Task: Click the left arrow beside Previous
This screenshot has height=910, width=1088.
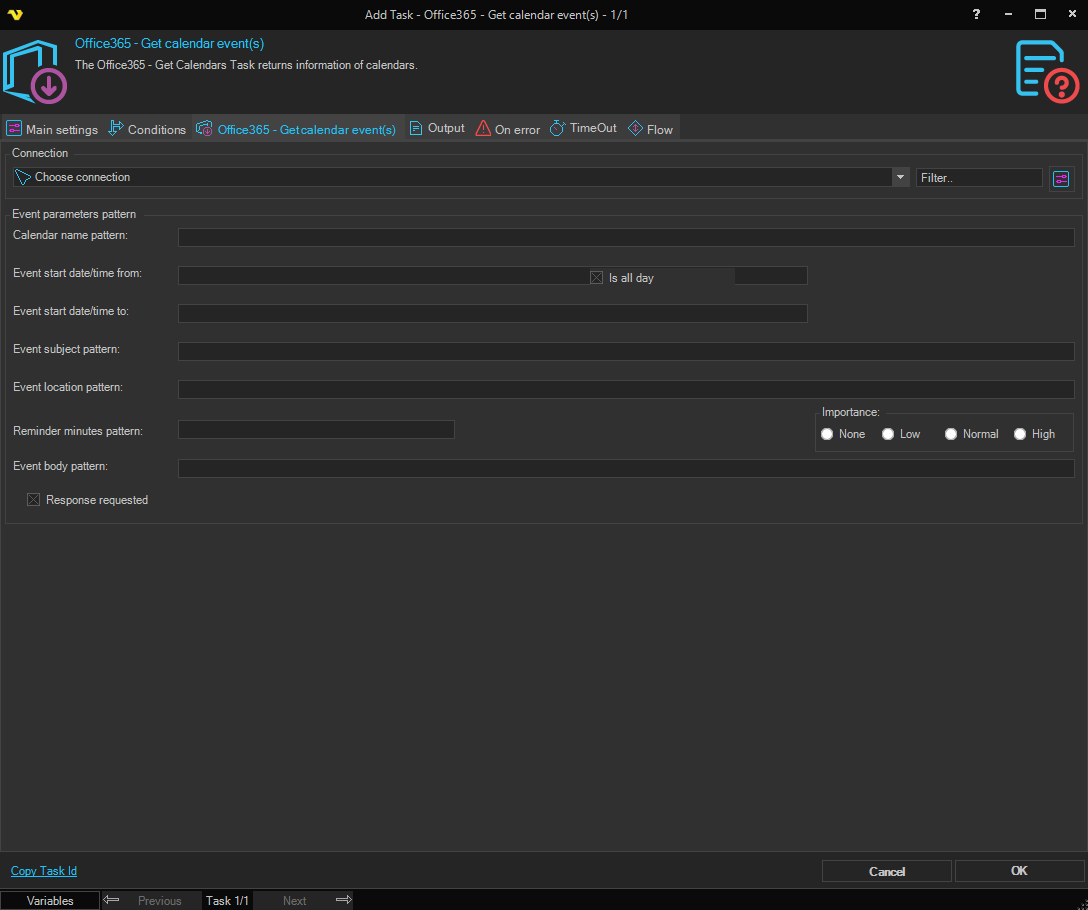Action: click(x=111, y=900)
